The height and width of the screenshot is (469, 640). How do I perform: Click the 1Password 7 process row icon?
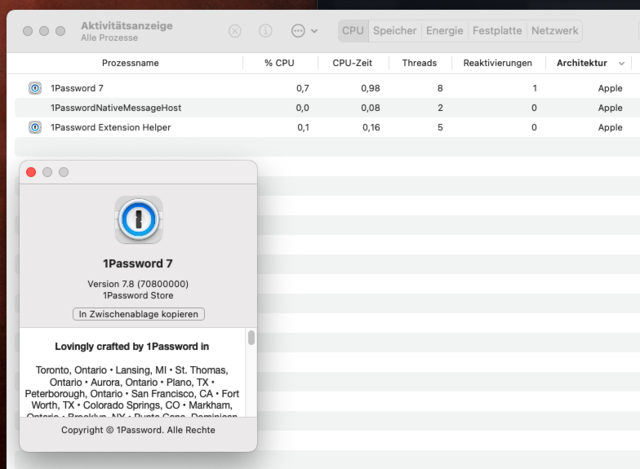(35, 88)
